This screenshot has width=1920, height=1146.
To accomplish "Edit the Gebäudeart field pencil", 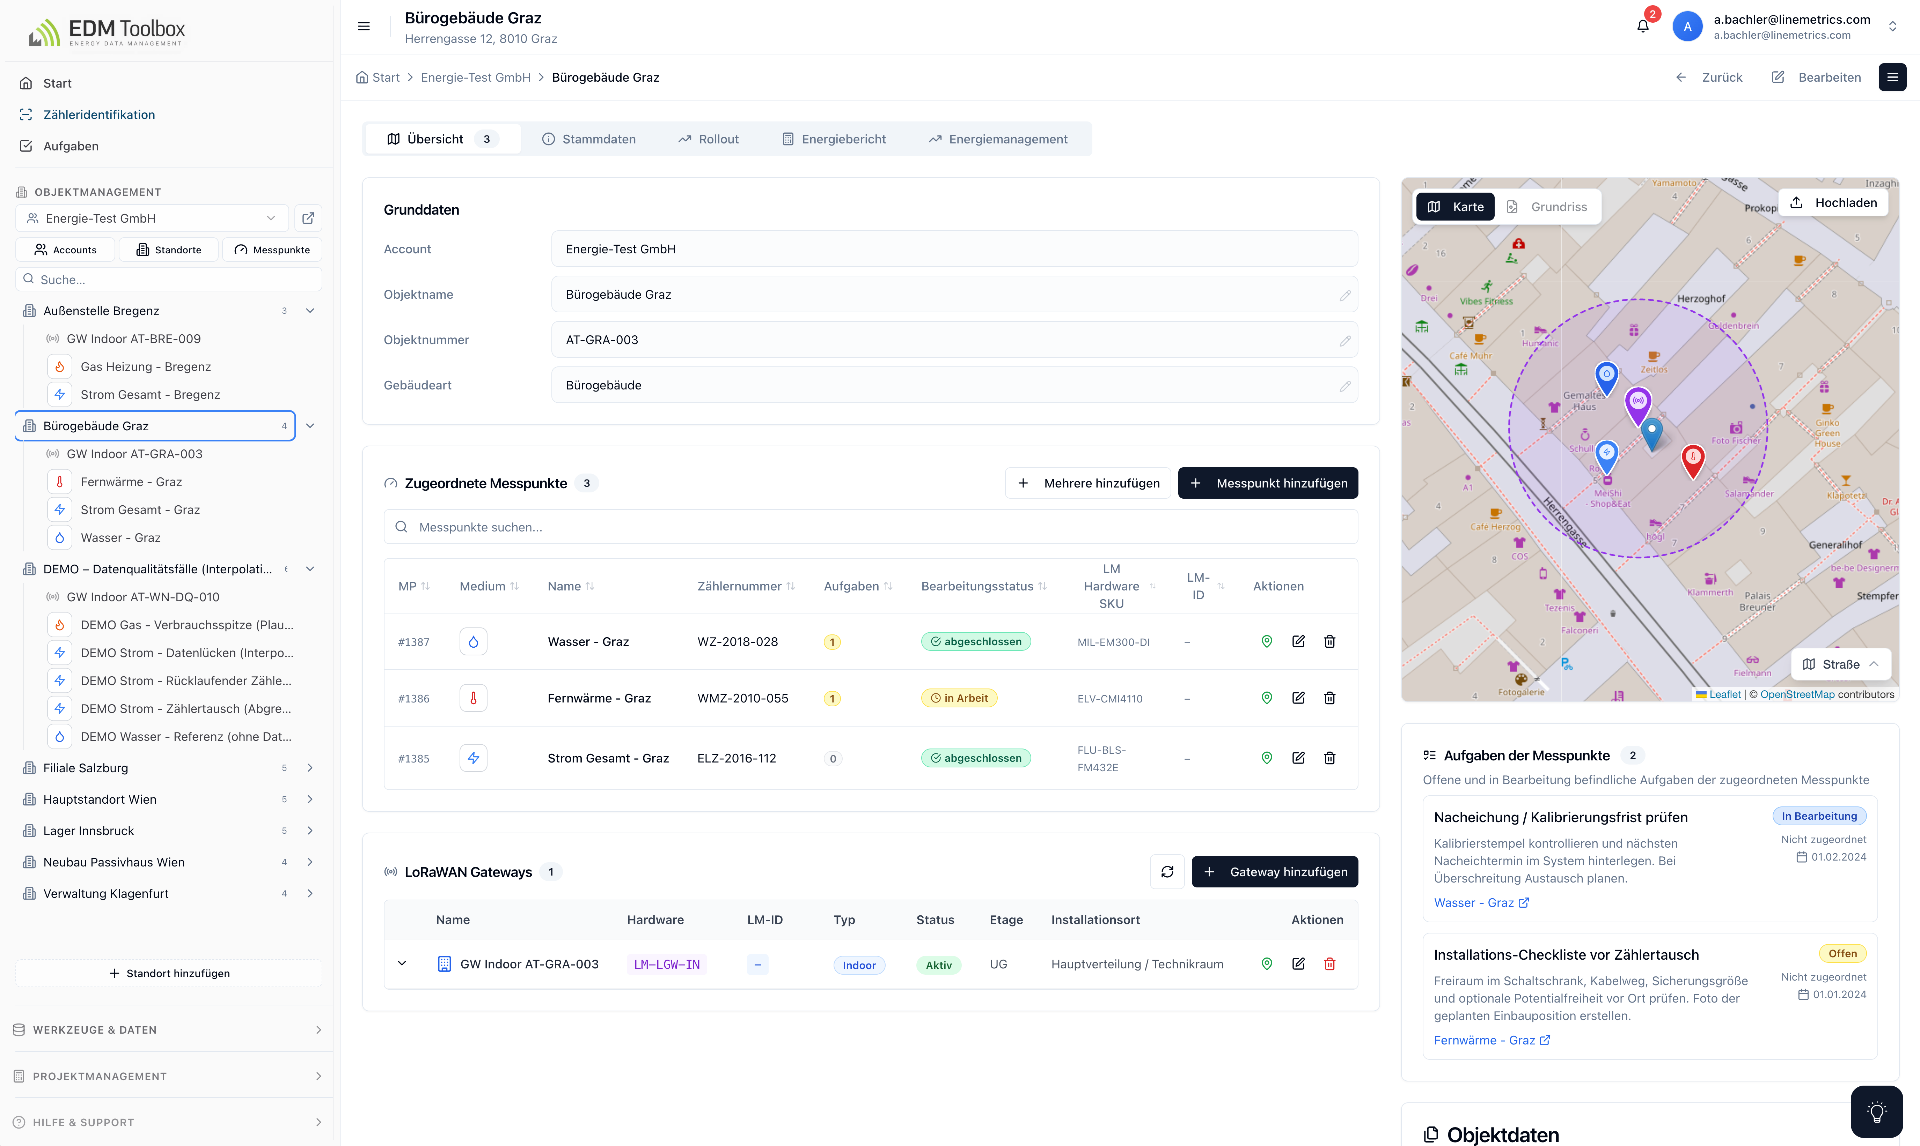I will [1345, 385].
